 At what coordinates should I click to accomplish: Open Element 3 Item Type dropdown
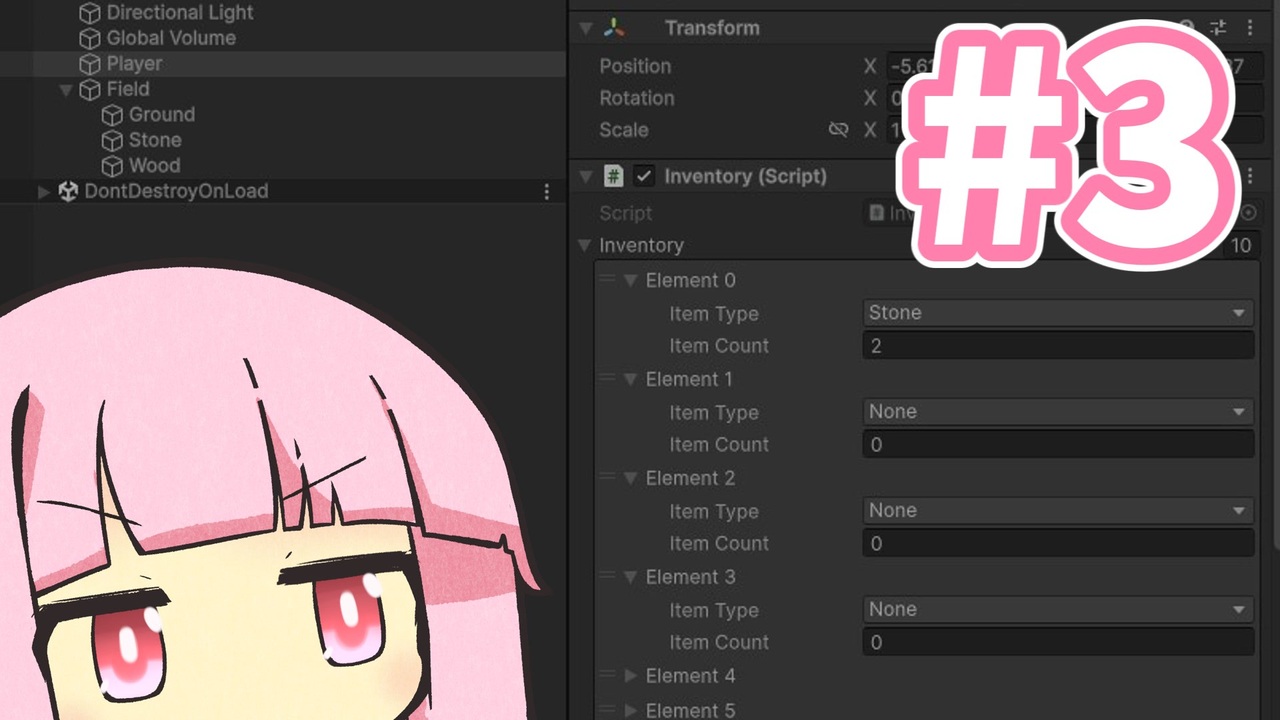pyautogui.click(x=1058, y=610)
